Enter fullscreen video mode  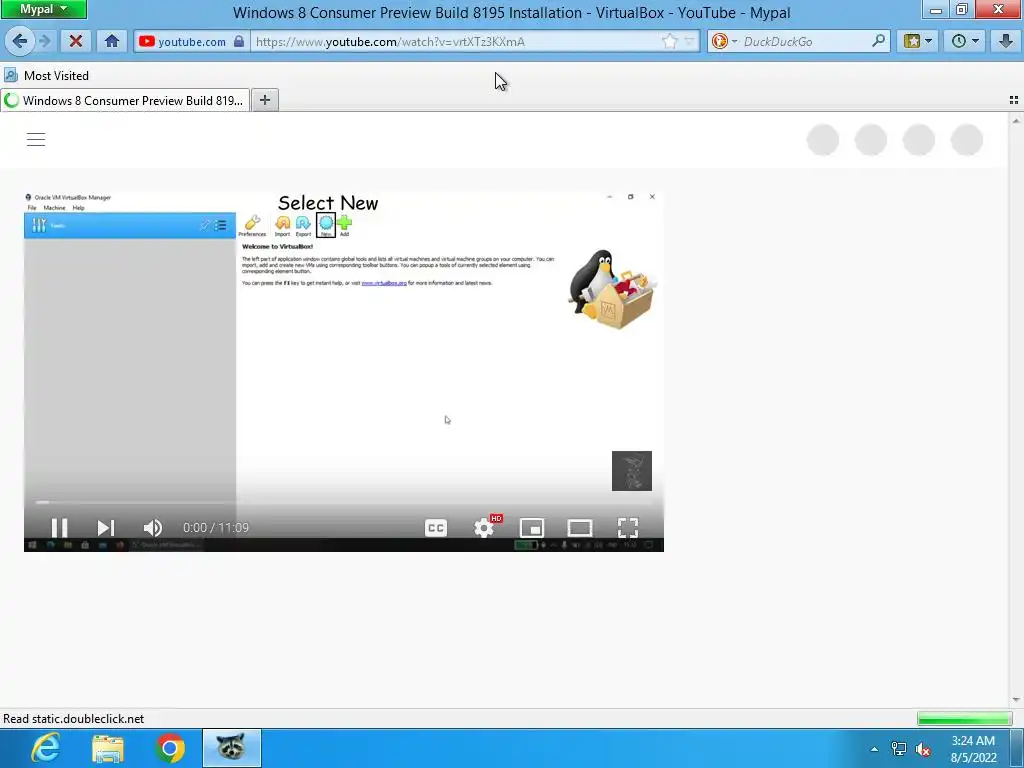tap(628, 528)
